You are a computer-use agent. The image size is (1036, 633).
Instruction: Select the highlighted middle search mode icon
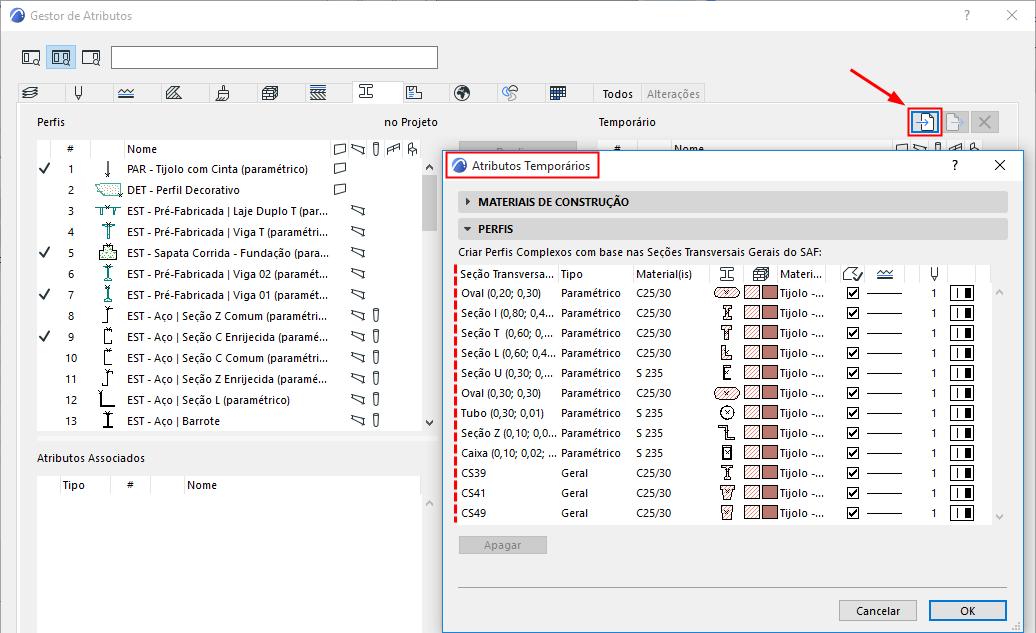[x=61, y=58]
